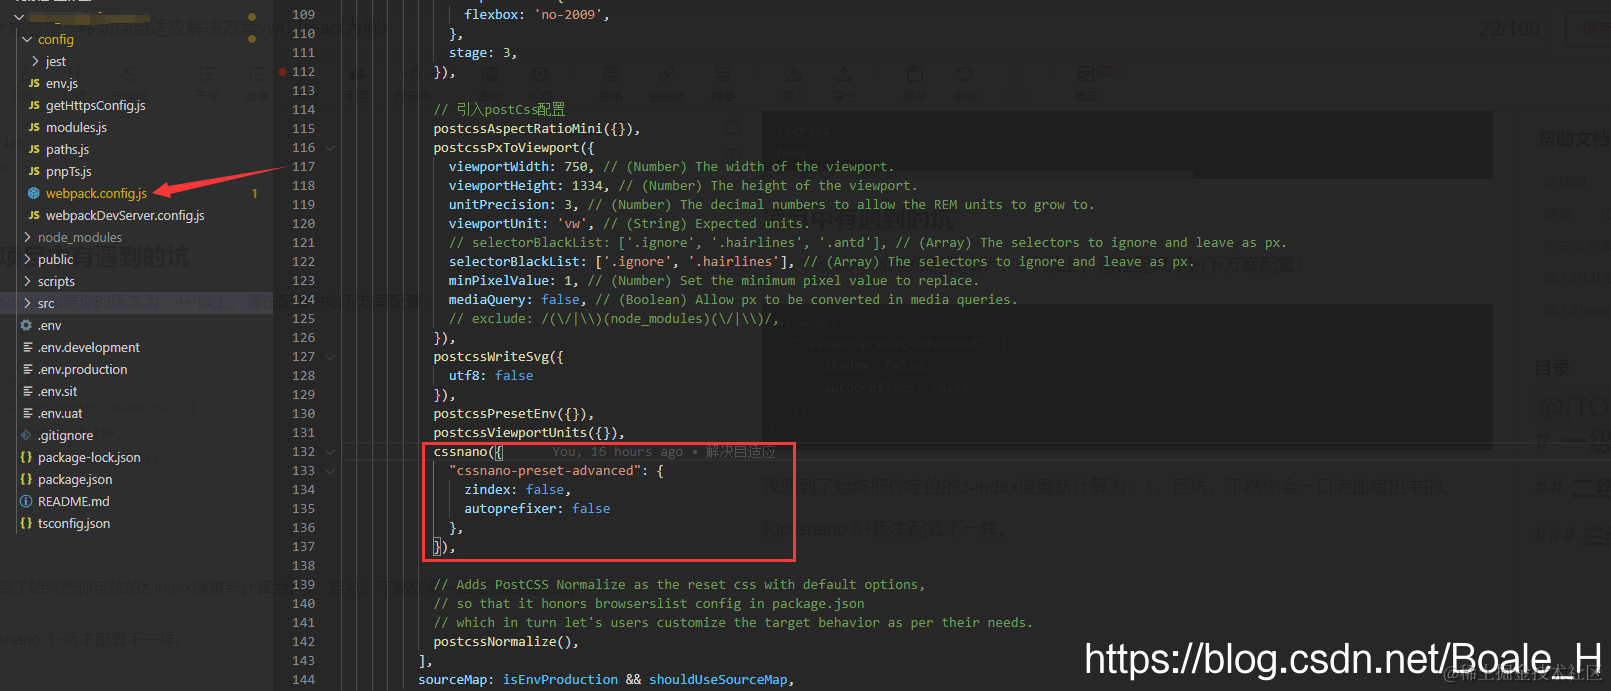Click 'unitPrecision' in the code
This screenshot has width=1611, height=691.
pos(499,205)
